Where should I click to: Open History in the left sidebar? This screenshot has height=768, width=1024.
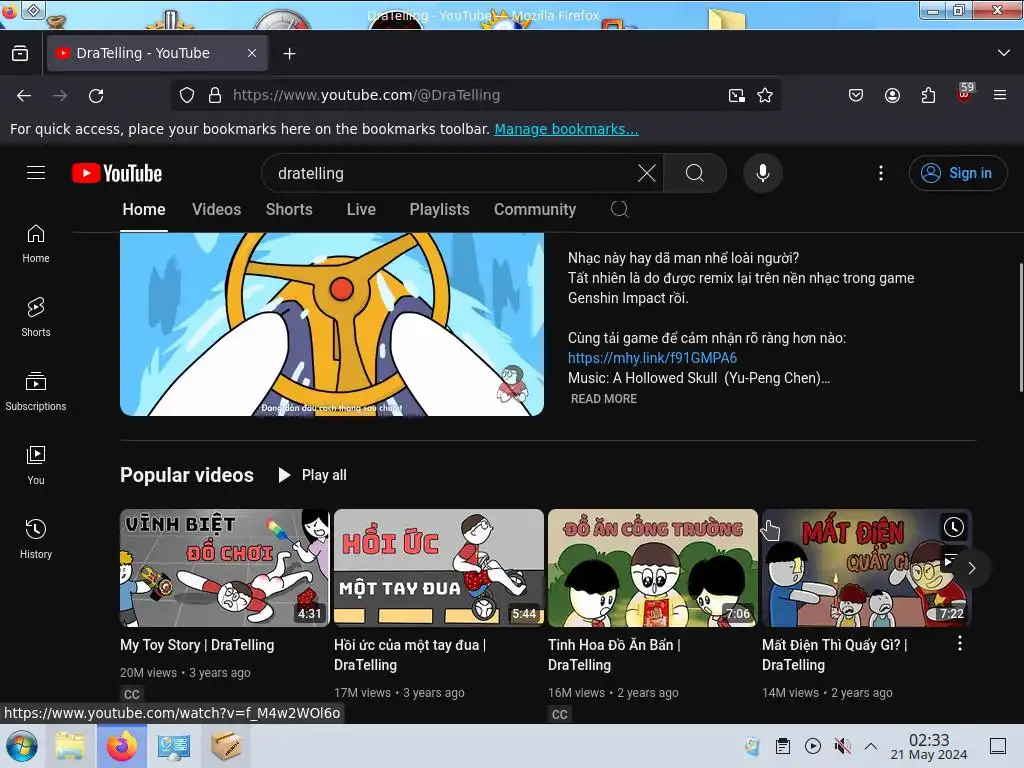(x=36, y=539)
